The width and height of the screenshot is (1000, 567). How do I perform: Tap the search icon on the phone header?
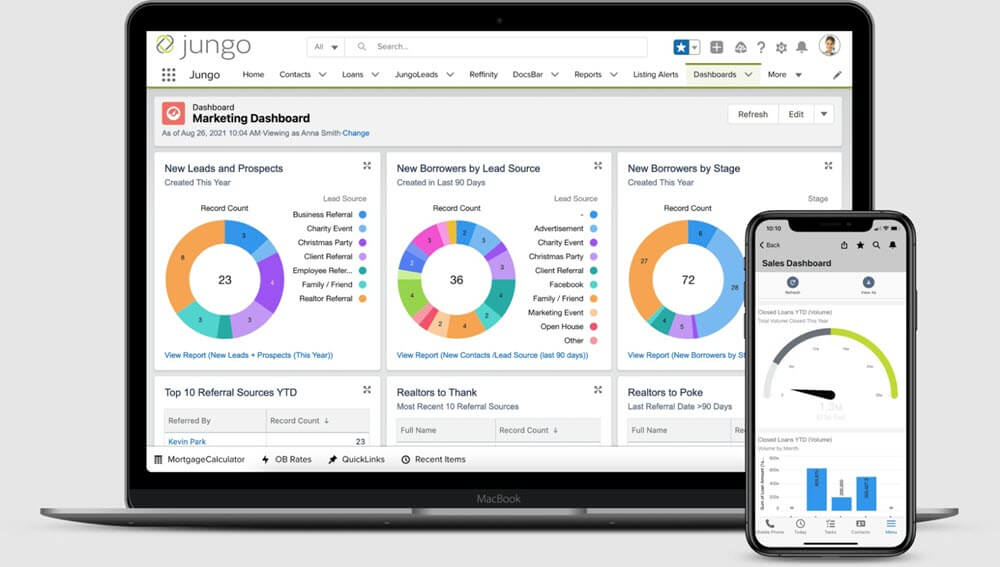876,245
